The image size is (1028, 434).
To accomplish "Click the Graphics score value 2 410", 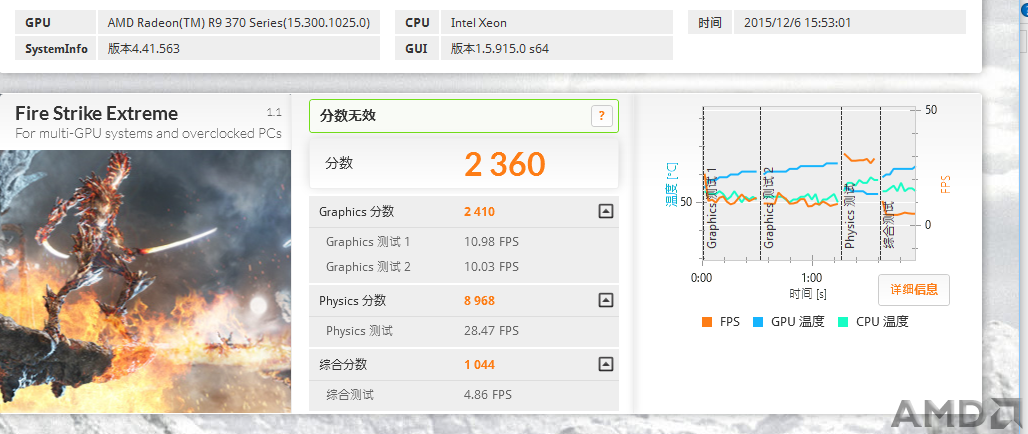I will click(x=479, y=212).
